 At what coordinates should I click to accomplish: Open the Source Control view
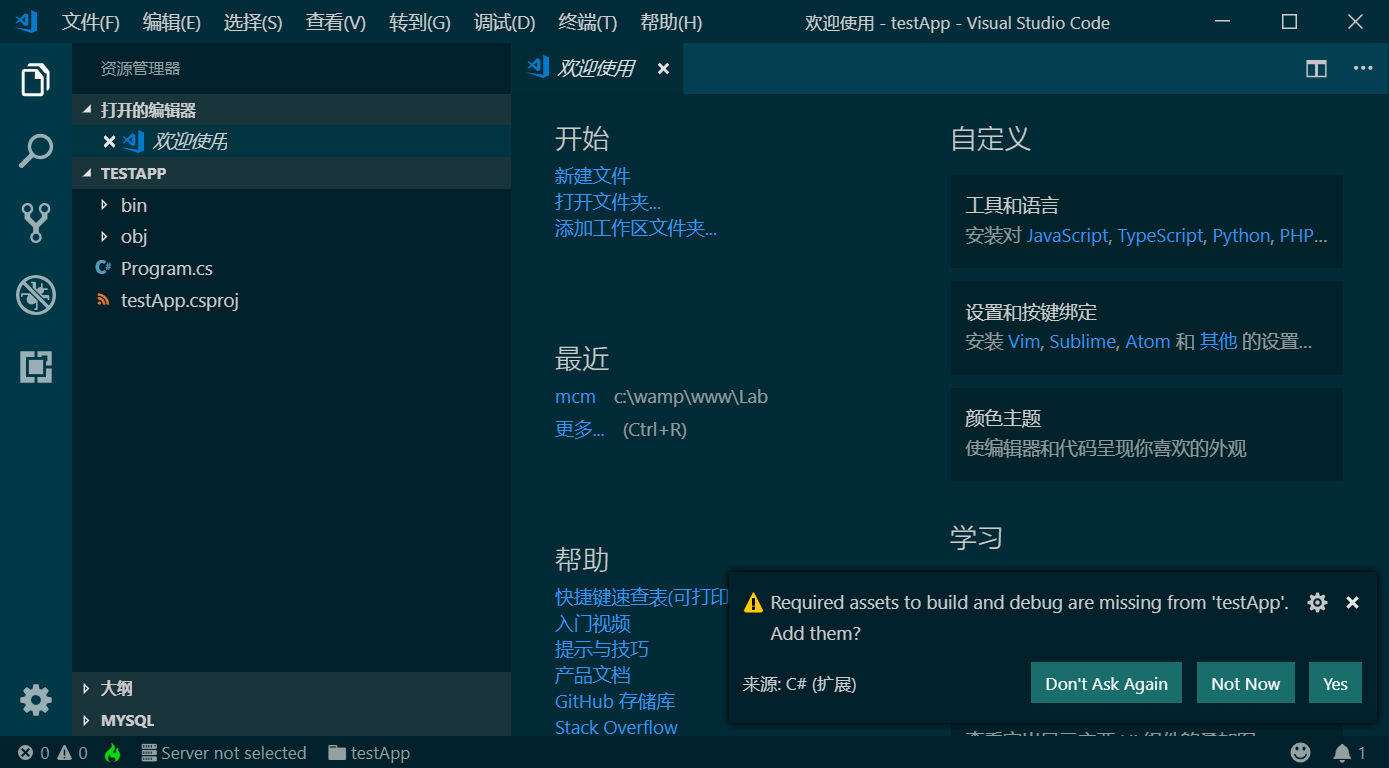36,223
